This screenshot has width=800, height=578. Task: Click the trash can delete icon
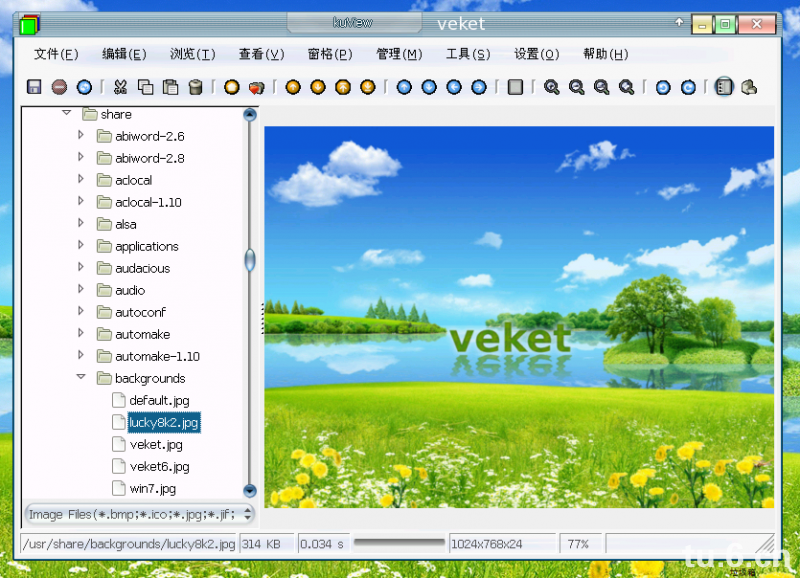[195, 87]
